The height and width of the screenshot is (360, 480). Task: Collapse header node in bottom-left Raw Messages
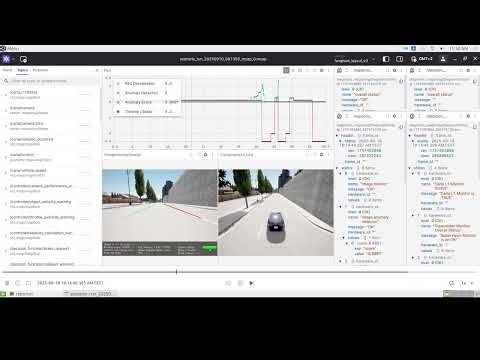tap(337, 136)
